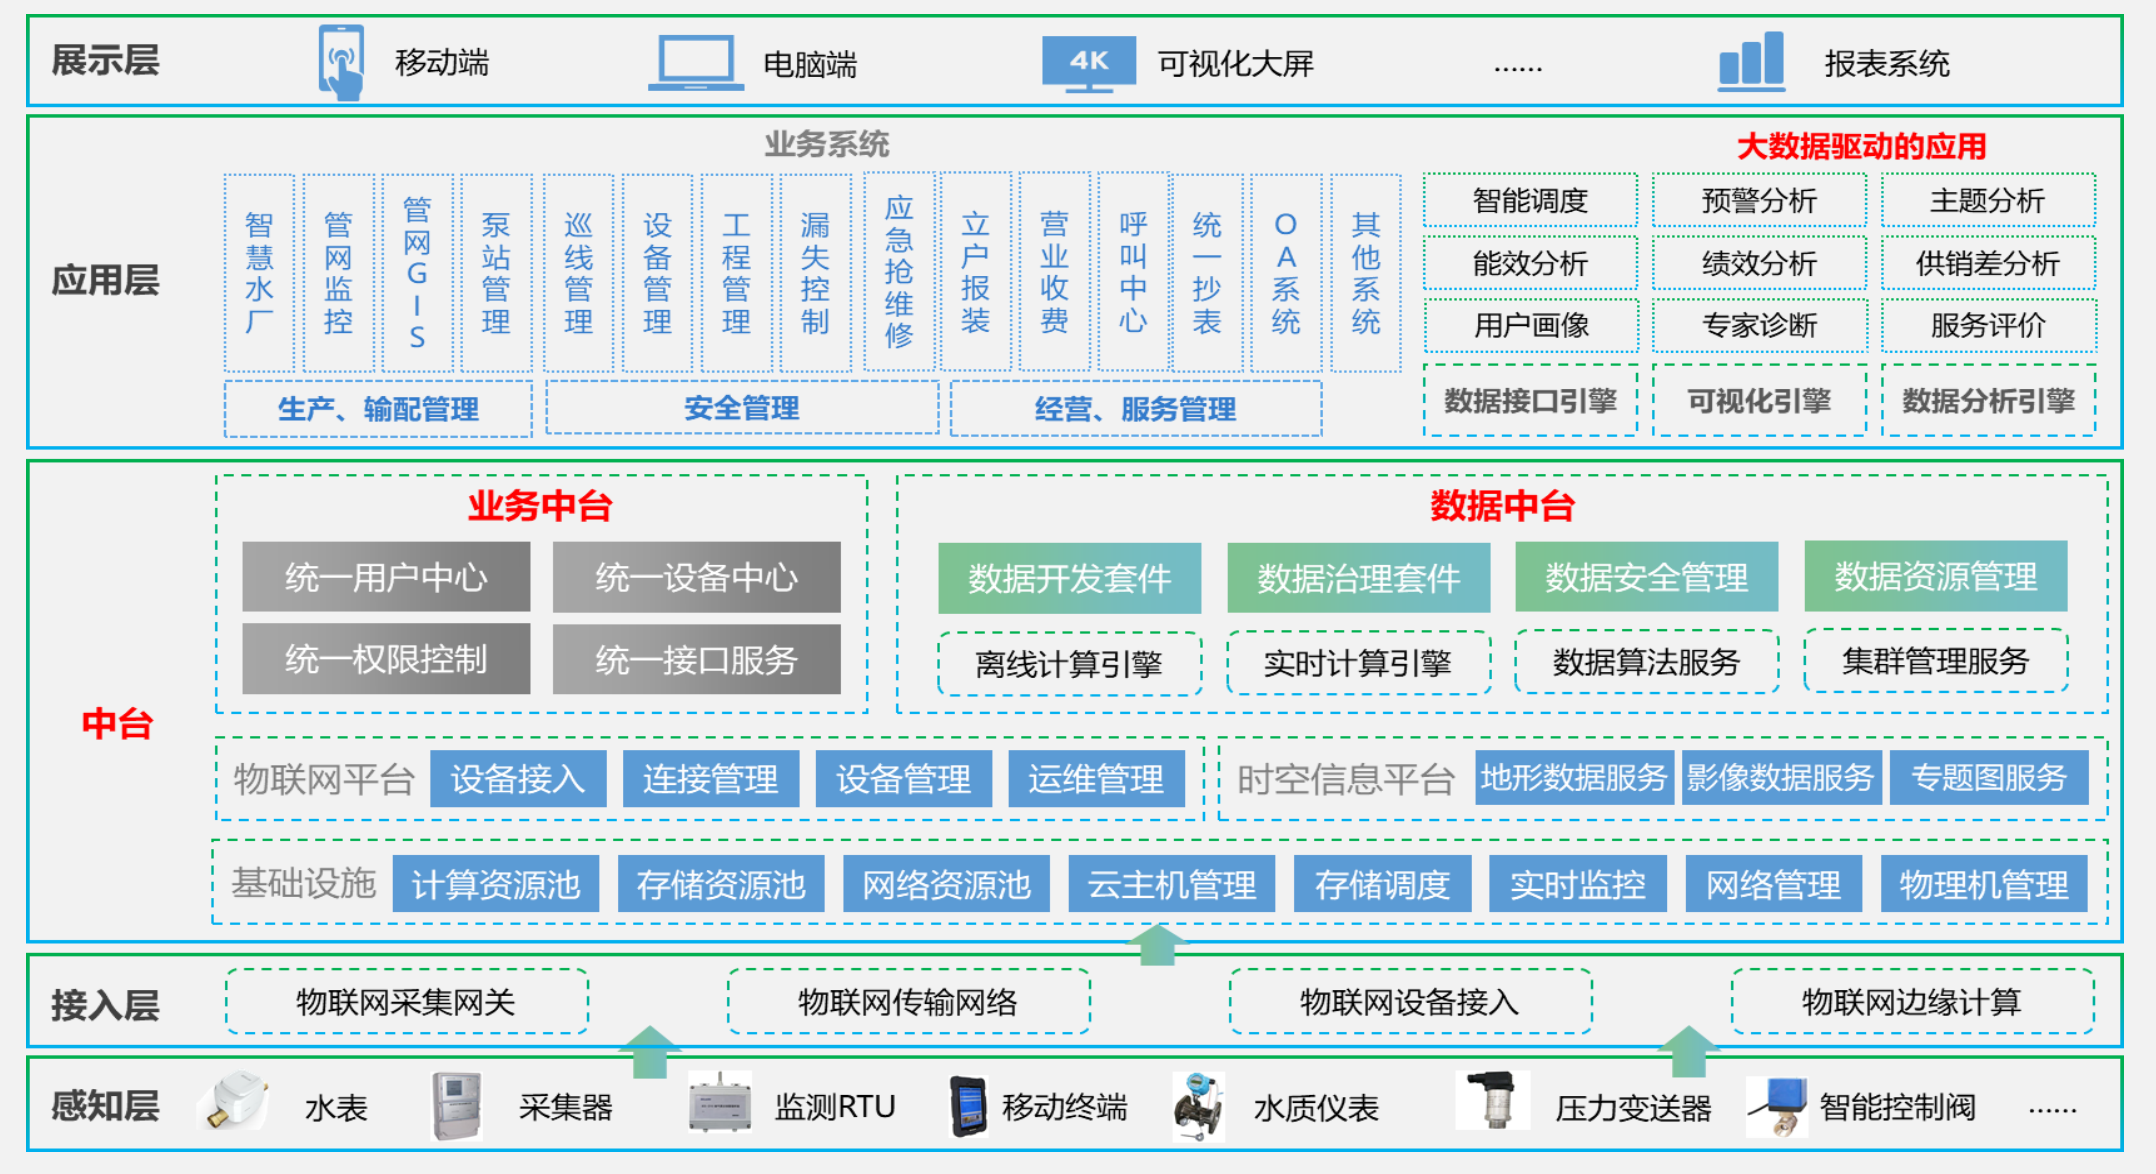Screen dimensions: 2156x1174
Task: Select the 地形数据服务 block
Action: pyautogui.click(x=1574, y=777)
